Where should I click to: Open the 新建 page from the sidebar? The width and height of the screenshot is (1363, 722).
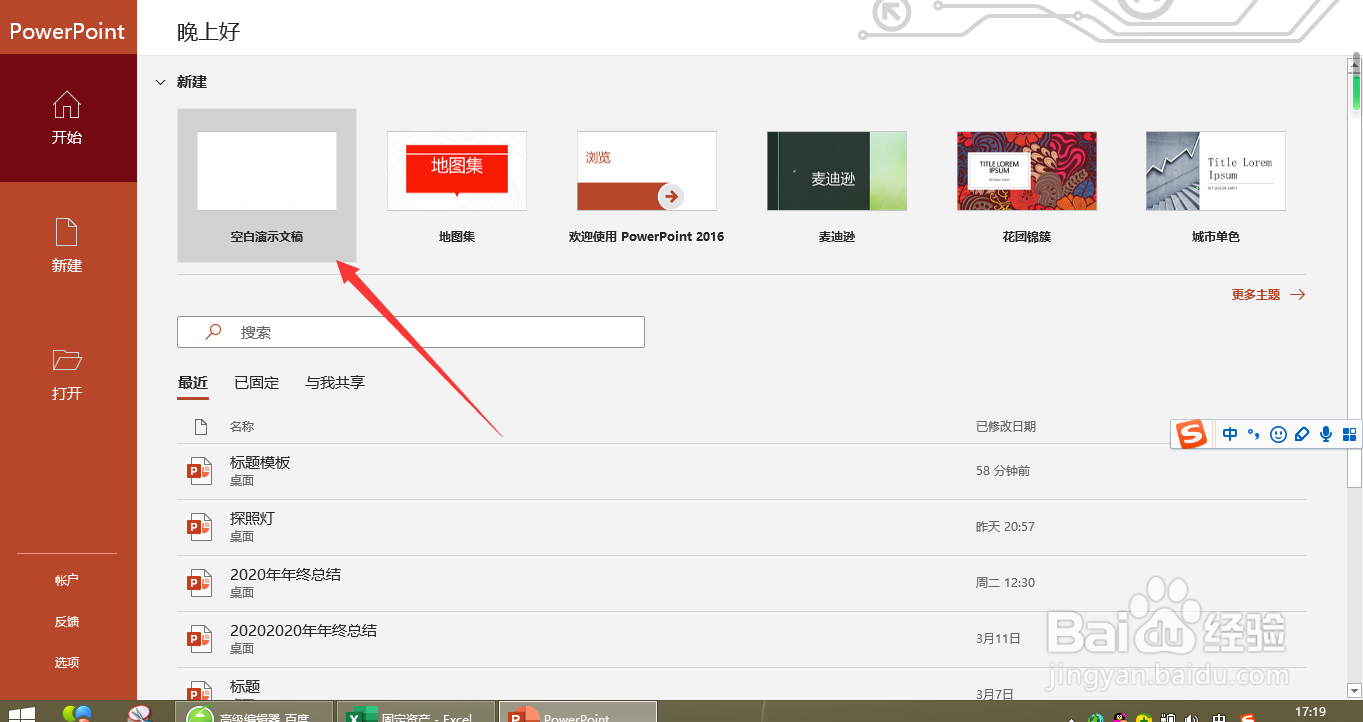pos(67,246)
